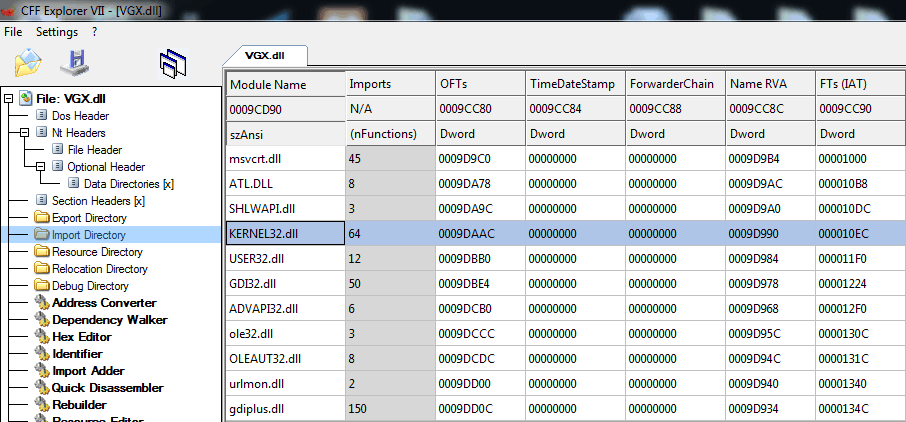Click the Export Directory folder icon
The height and width of the screenshot is (422, 906).
coord(41,217)
